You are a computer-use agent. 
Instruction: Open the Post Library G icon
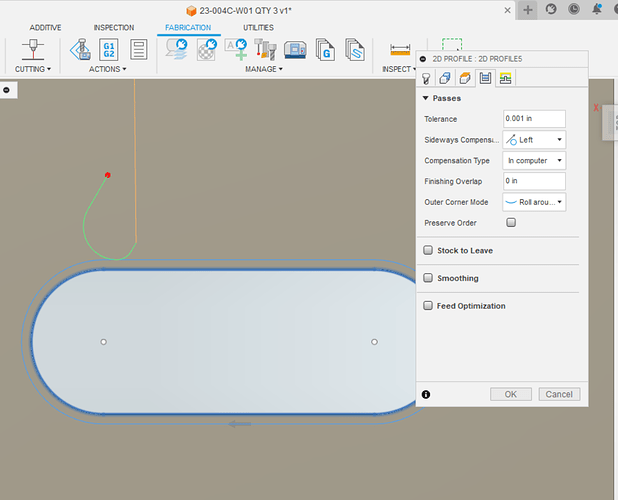tap(325, 50)
